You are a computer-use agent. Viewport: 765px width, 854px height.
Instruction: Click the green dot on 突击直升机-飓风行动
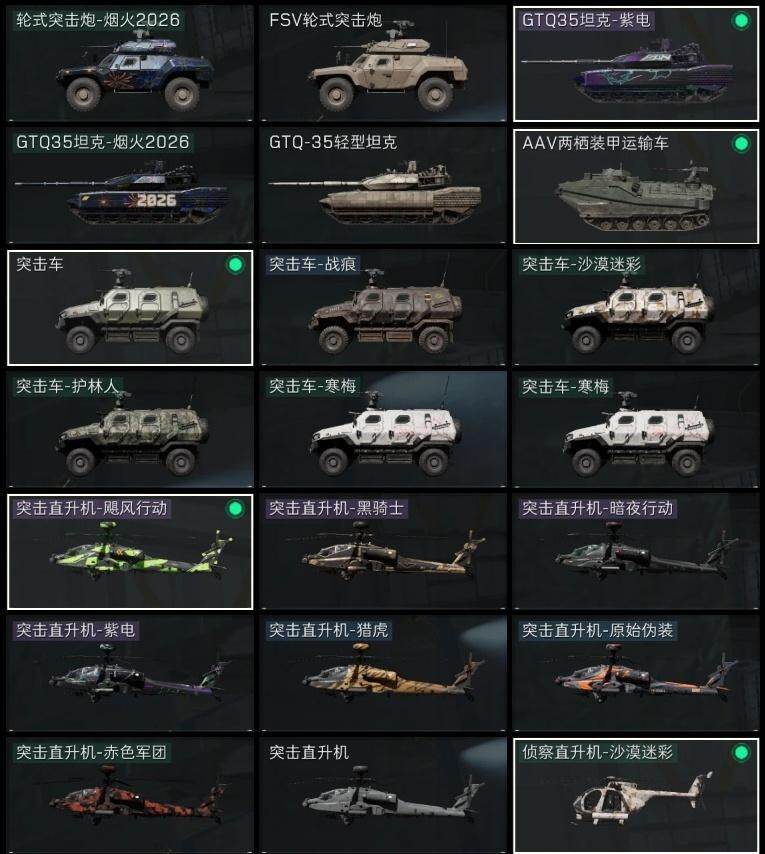pyautogui.click(x=235, y=509)
